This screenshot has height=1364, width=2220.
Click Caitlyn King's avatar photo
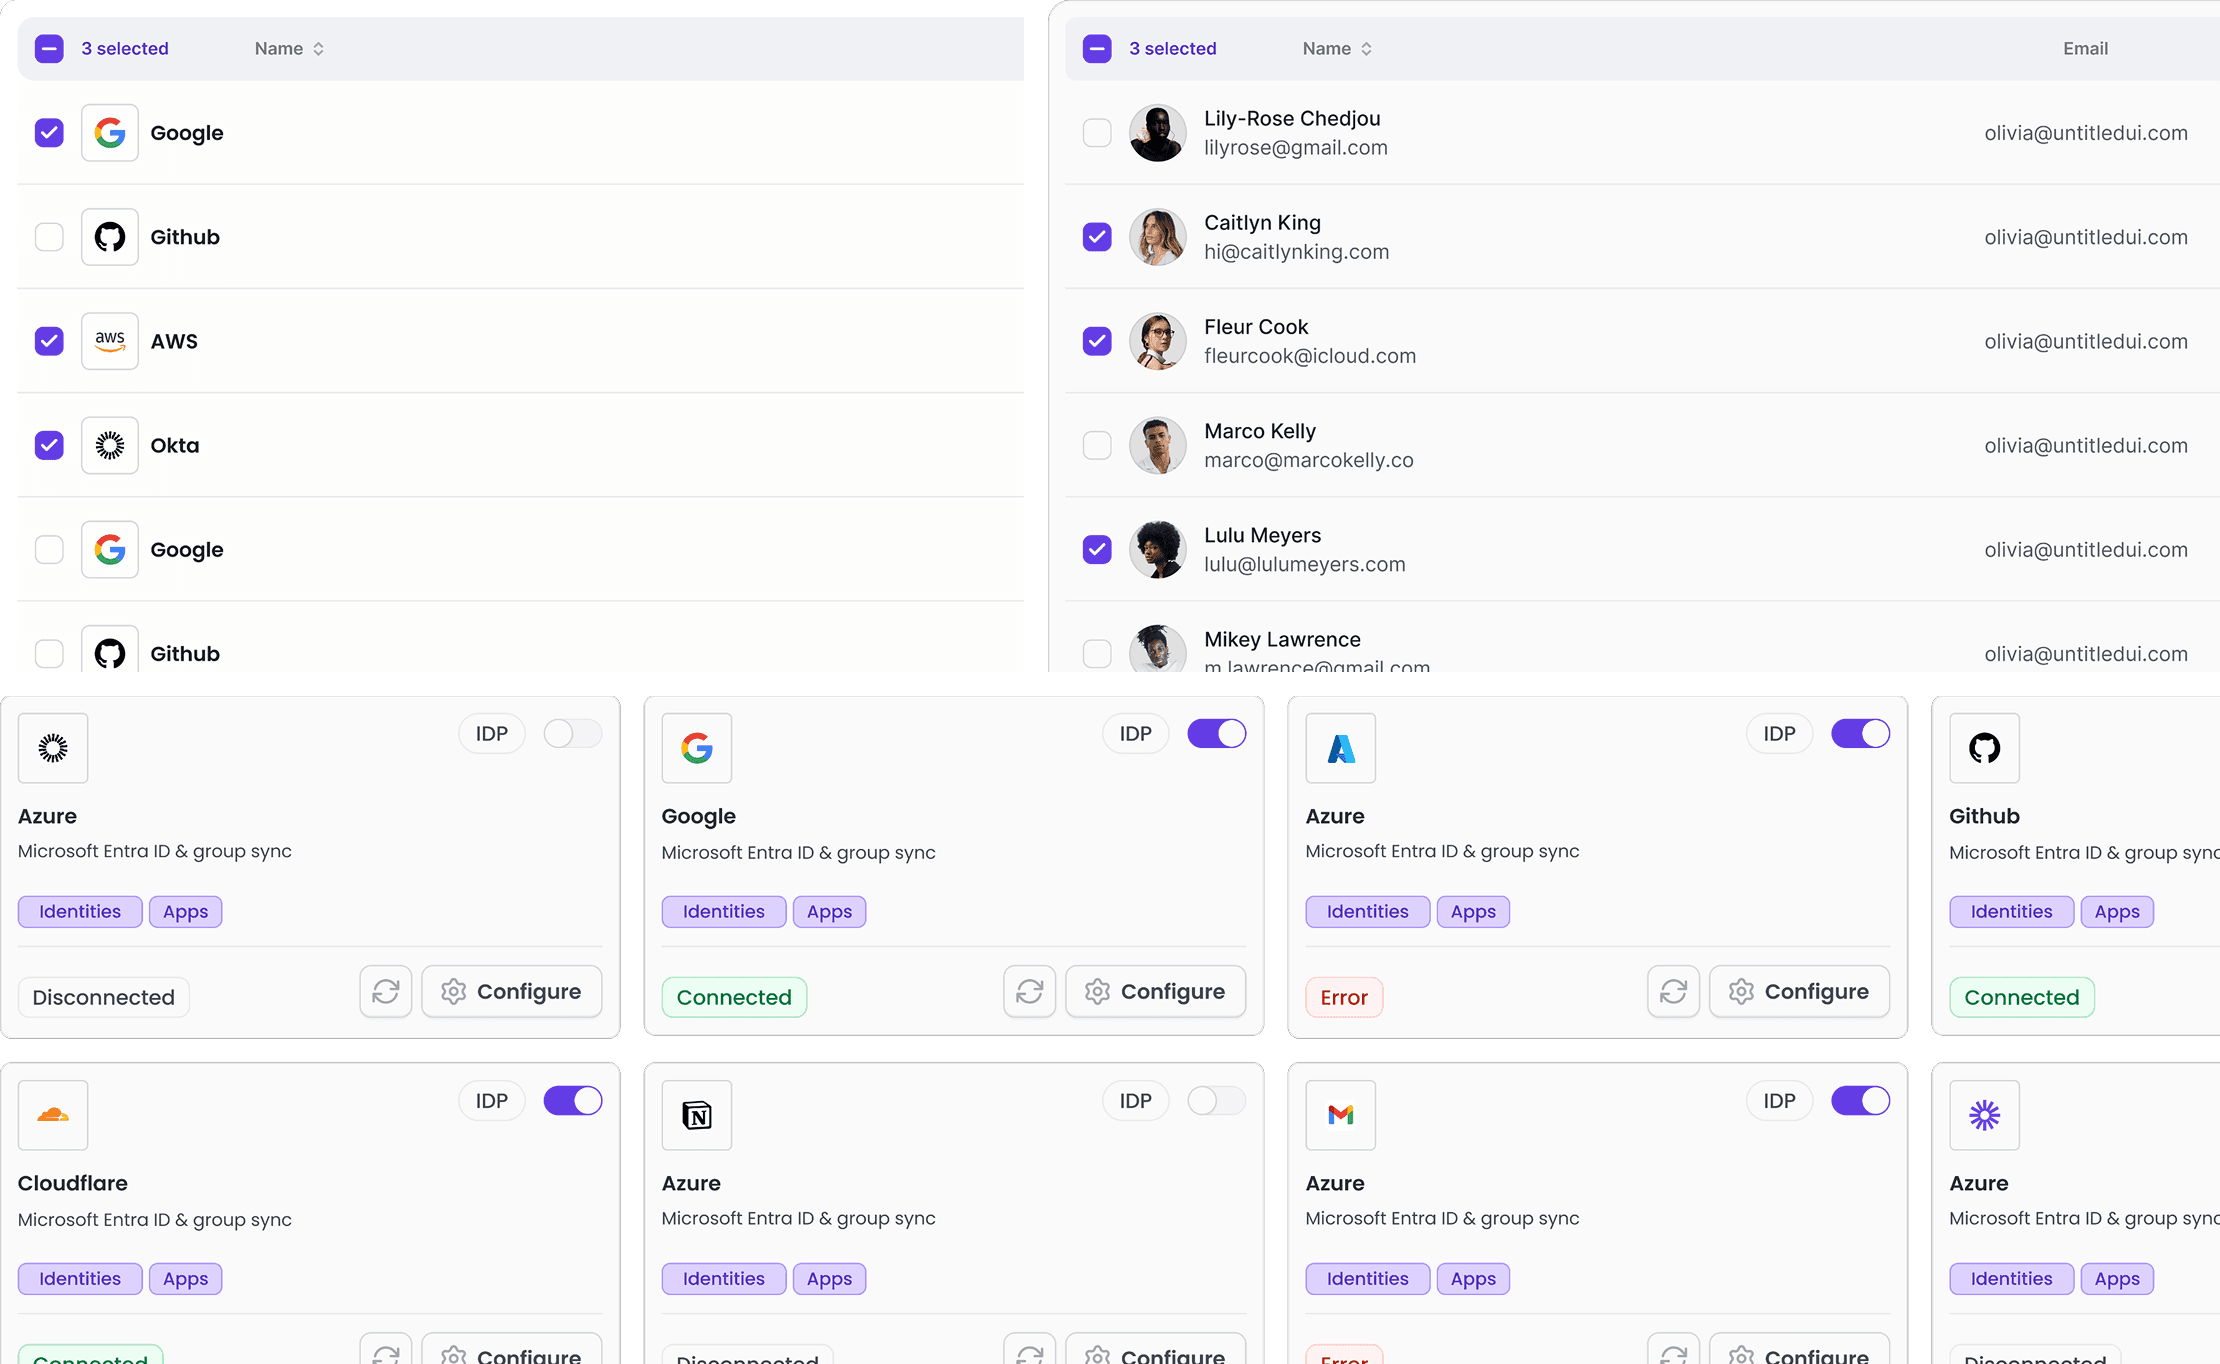click(x=1158, y=237)
